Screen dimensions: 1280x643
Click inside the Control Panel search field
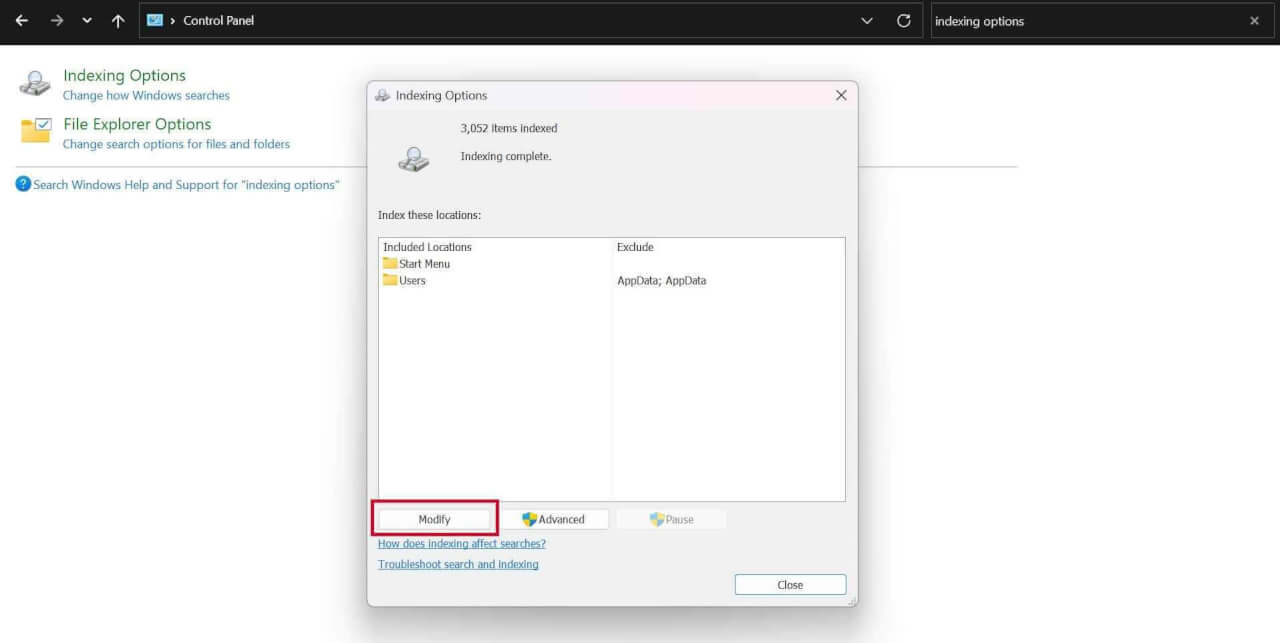coord(1060,20)
